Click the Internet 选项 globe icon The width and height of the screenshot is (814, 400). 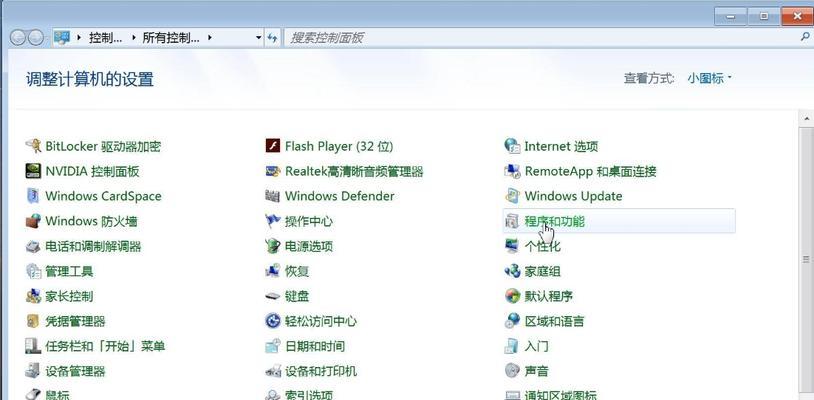point(512,146)
